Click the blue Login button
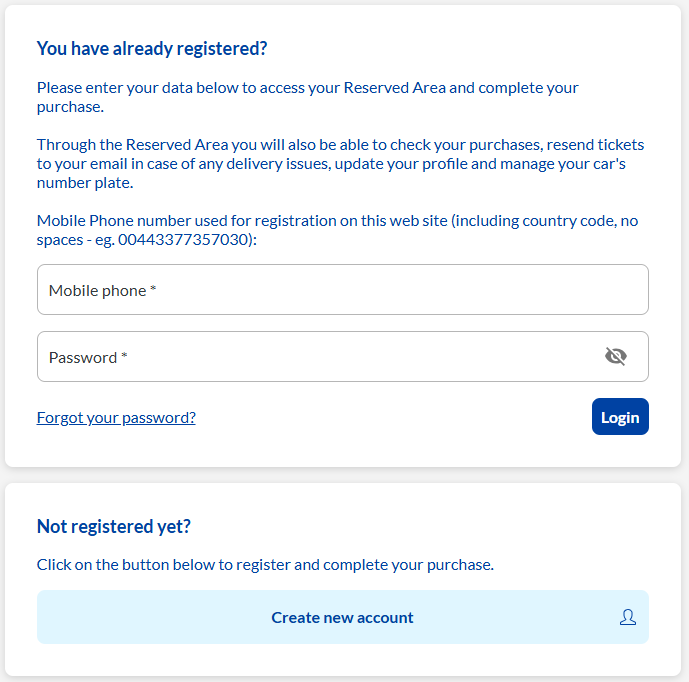Image resolution: width=689 pixels, height=682 pixels. click(620, 417)
